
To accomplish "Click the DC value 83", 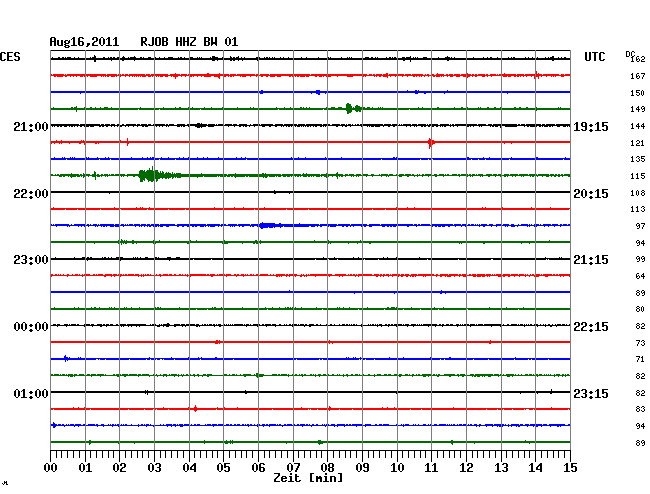I will pos(640,409).
